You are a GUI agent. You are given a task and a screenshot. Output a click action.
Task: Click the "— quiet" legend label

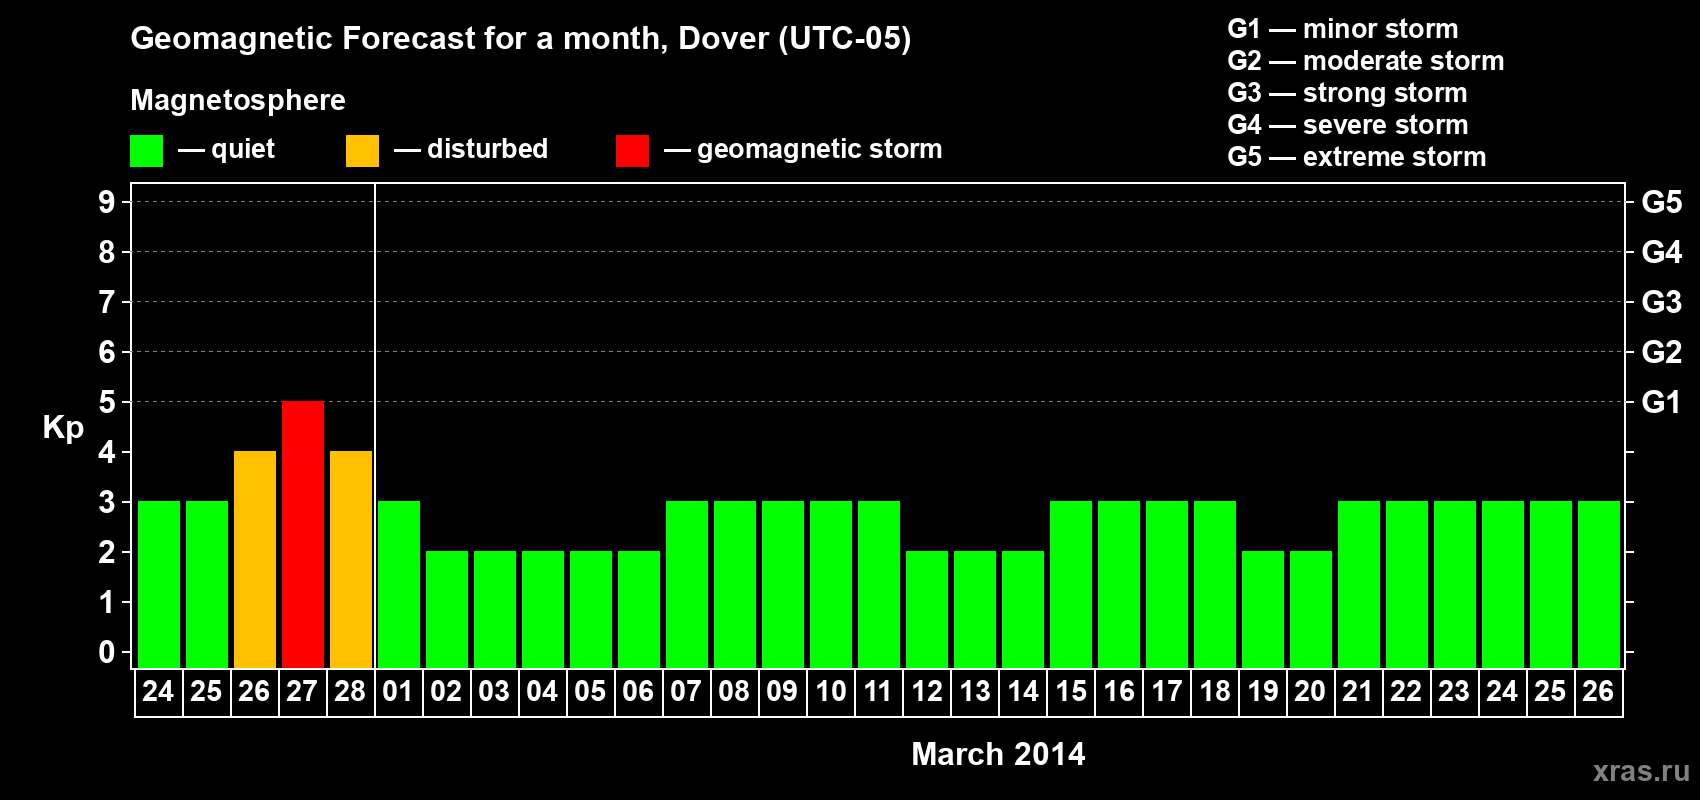pos(226,149)
